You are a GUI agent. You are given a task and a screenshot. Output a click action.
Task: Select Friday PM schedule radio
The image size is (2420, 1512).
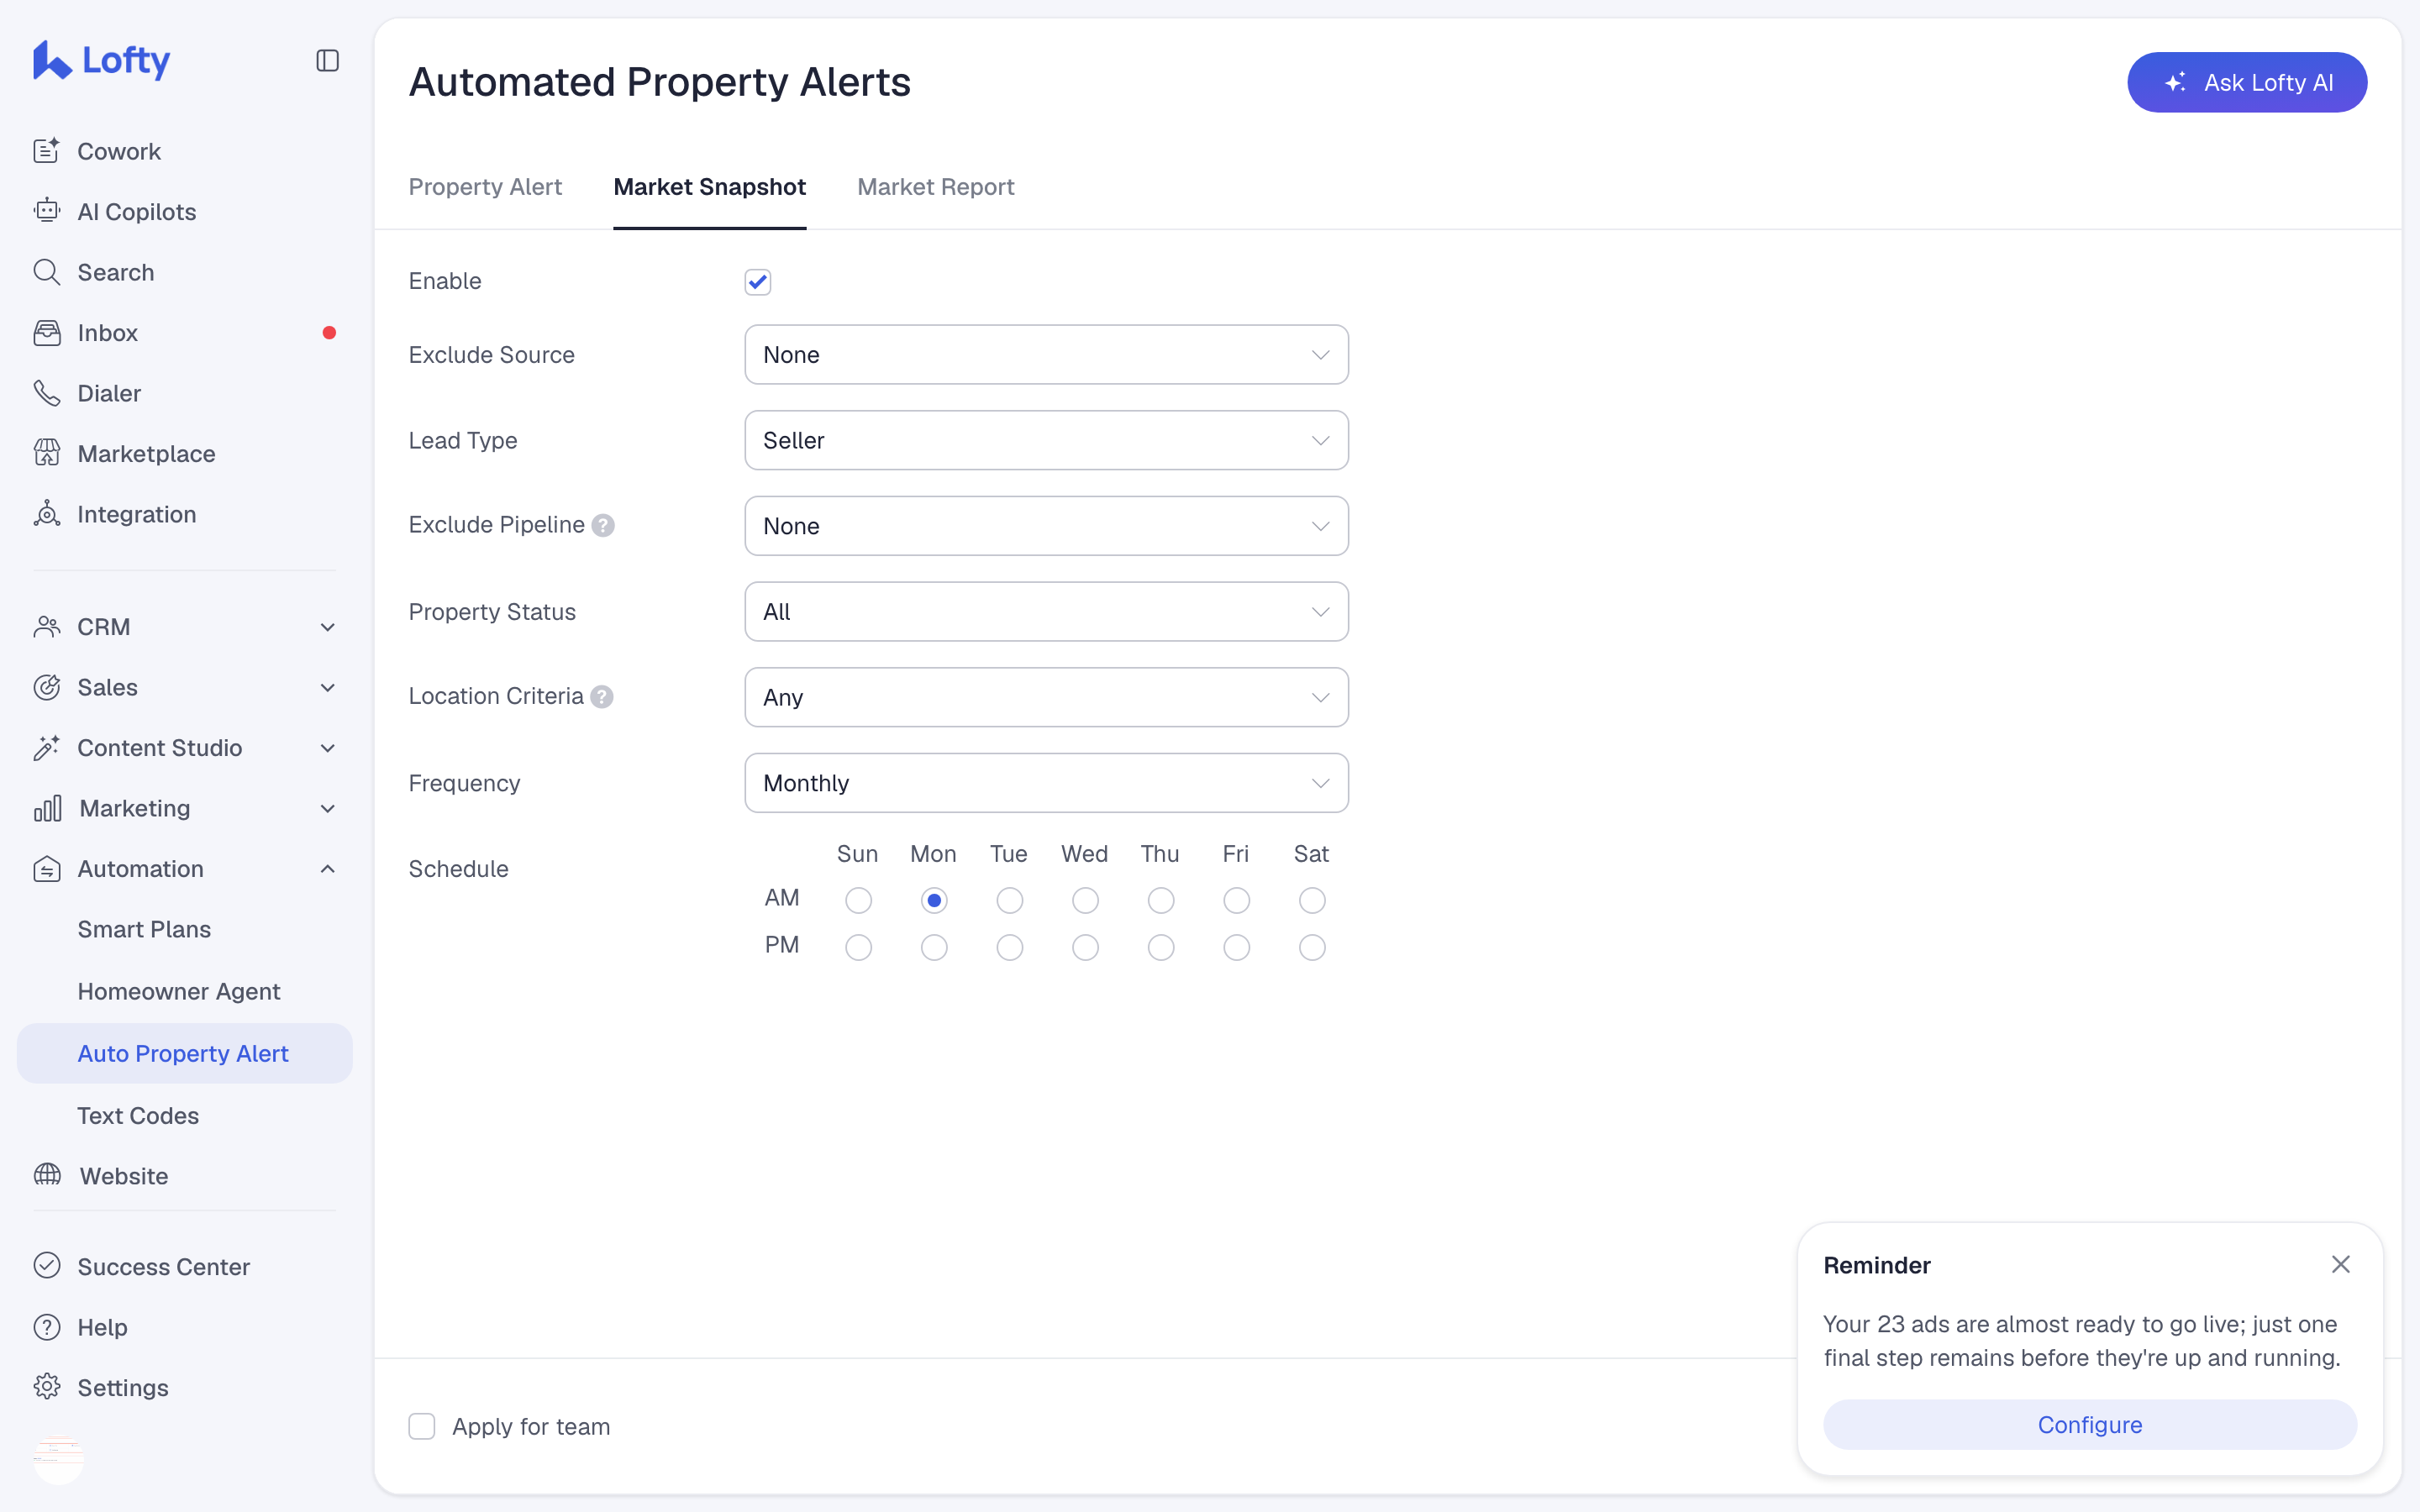[1237, 947]
